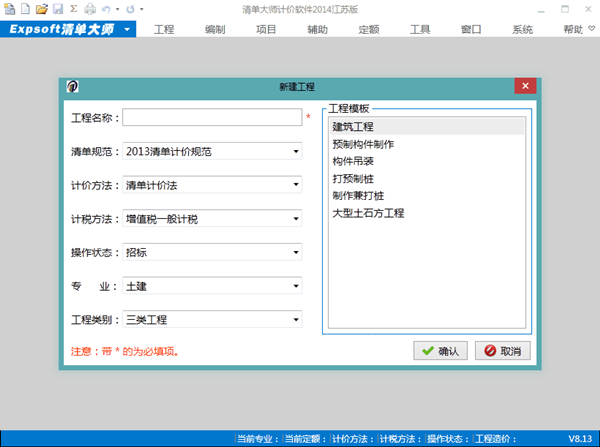Click the open folder icon
The height and width of the screenshot is (447, 600).
(x=42, y=9)
